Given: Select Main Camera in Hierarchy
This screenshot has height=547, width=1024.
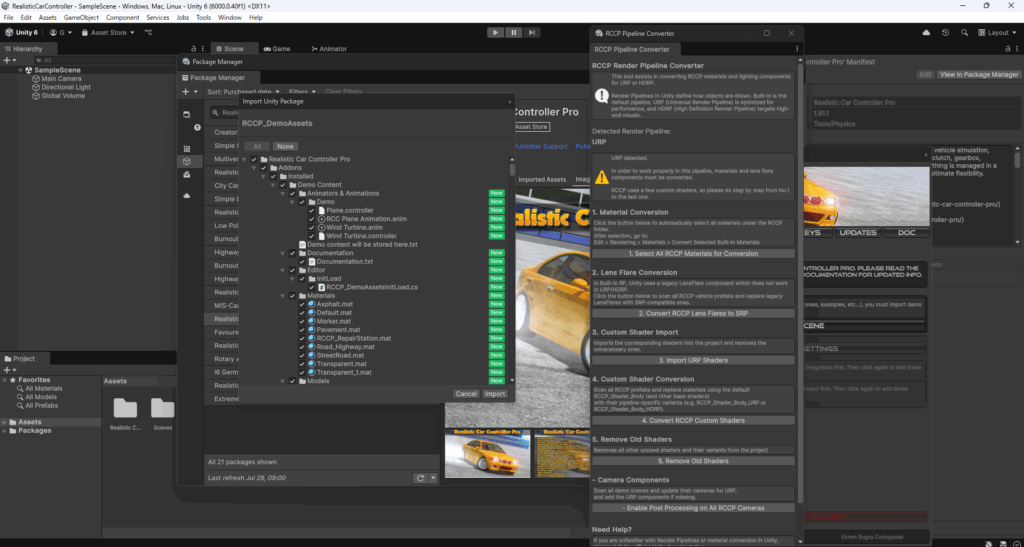Looking at the screenshot, I should [61, 78].
